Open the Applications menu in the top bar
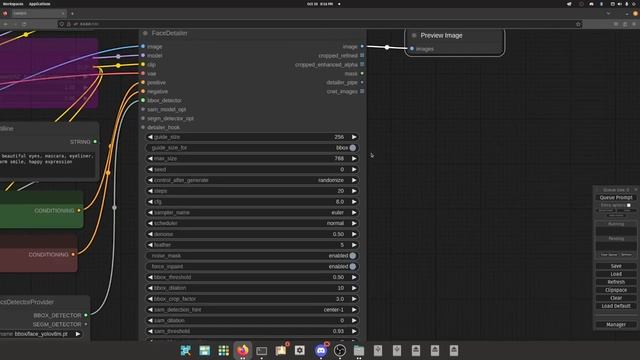This screenshot has width=640, height=360. tap(40, 4)
